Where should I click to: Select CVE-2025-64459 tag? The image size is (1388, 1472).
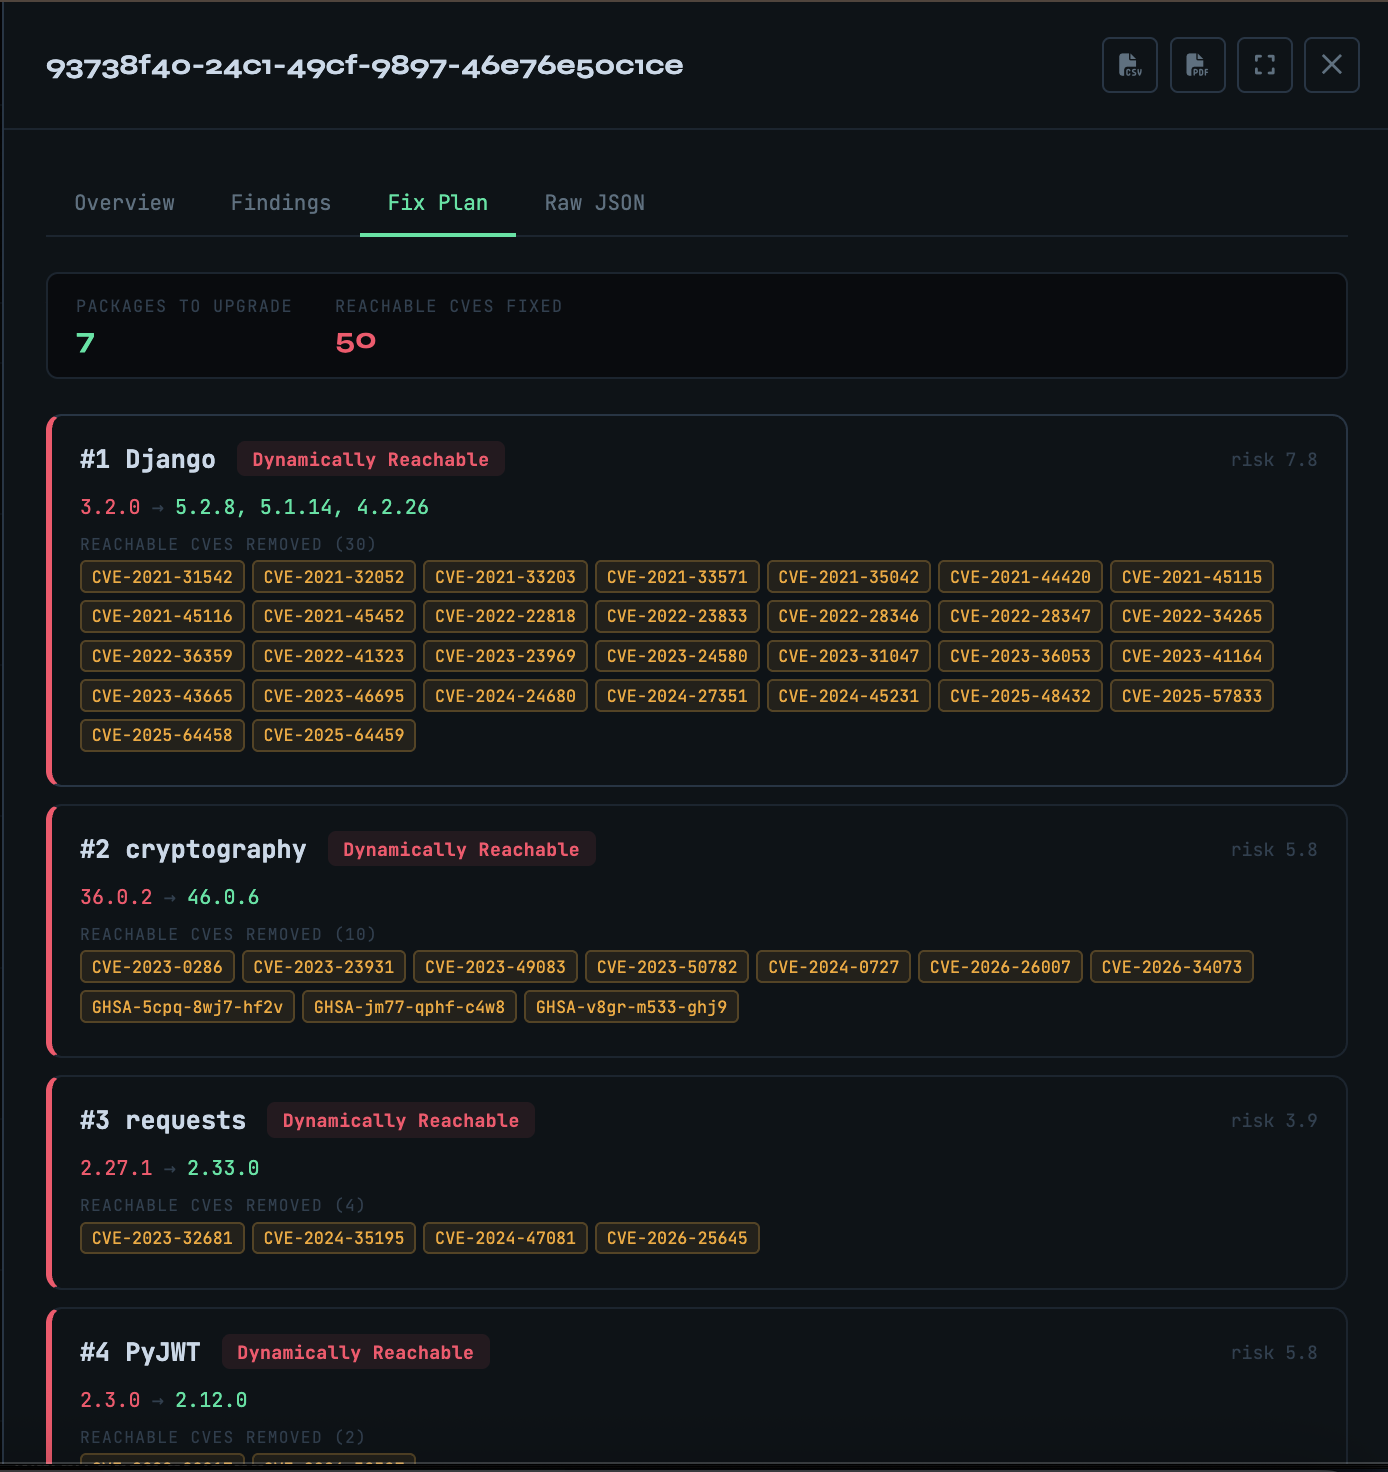pos(334,735)
